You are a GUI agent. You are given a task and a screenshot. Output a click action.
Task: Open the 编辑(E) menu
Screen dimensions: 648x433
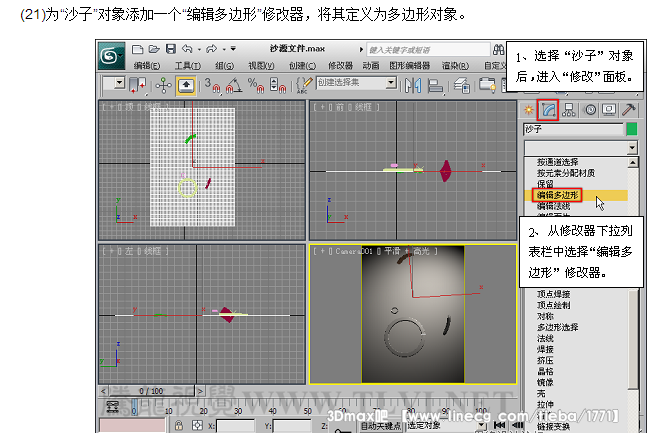(147, 66)
